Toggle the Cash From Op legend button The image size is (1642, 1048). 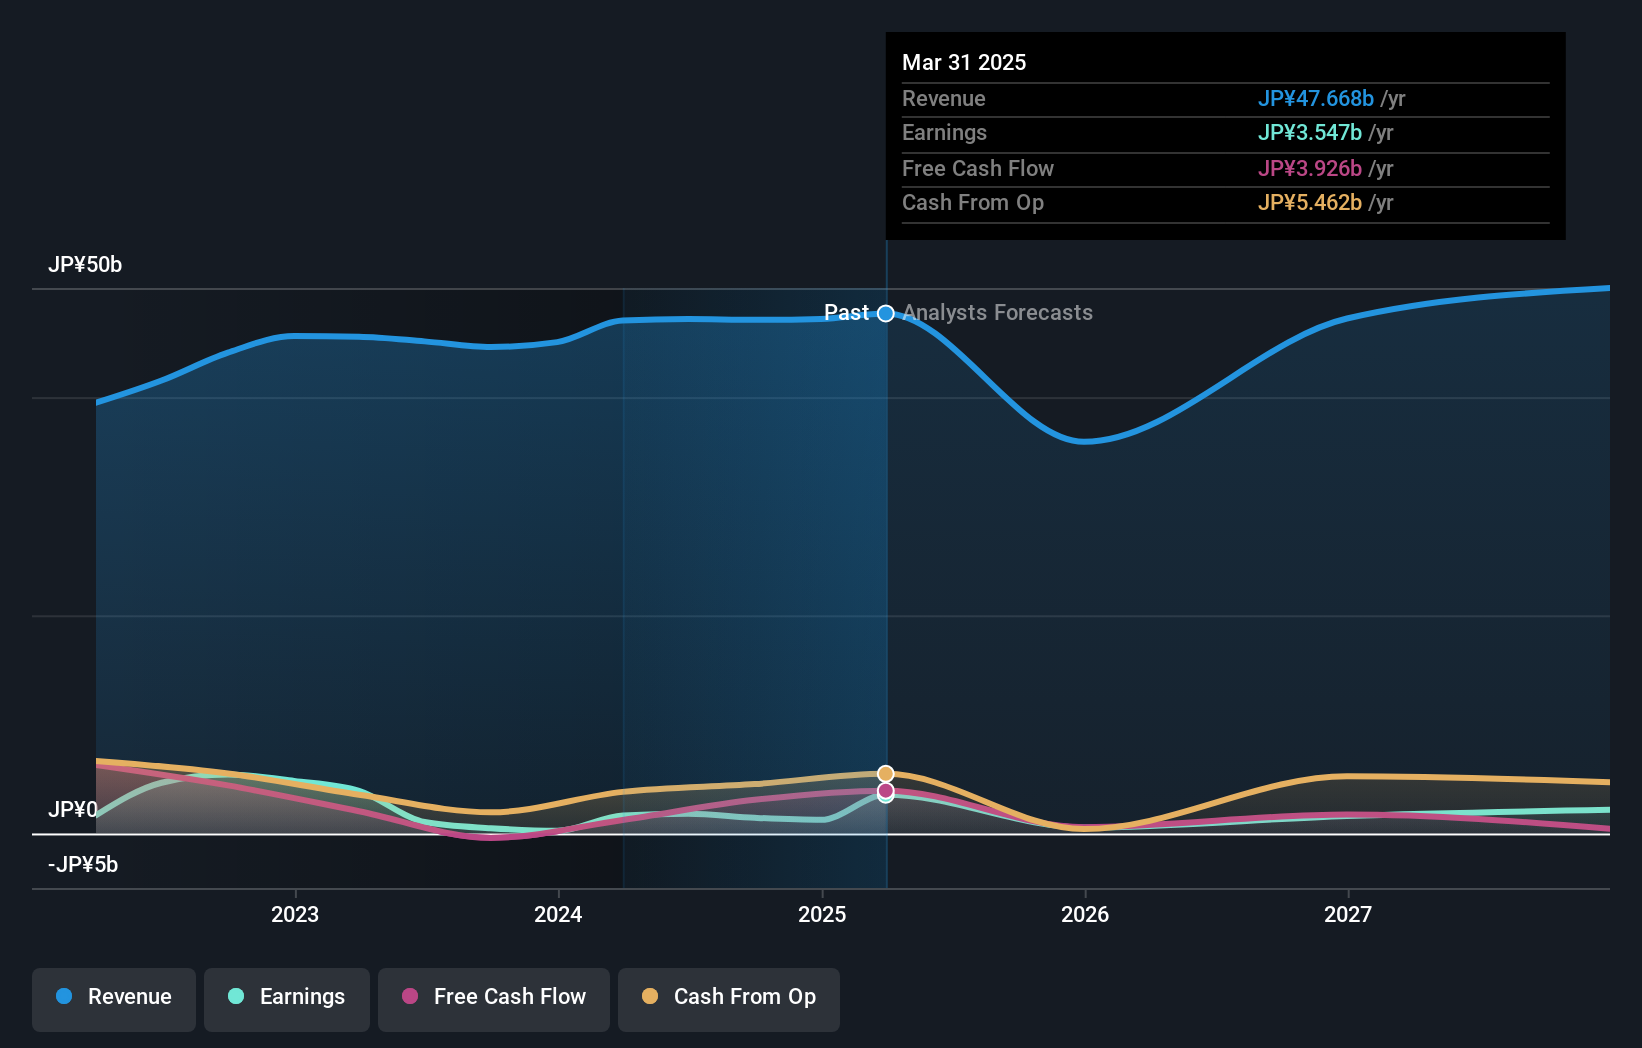[729, 999]
